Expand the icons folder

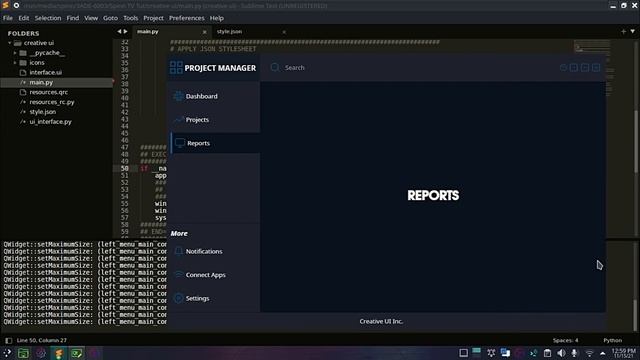[15, 62]
